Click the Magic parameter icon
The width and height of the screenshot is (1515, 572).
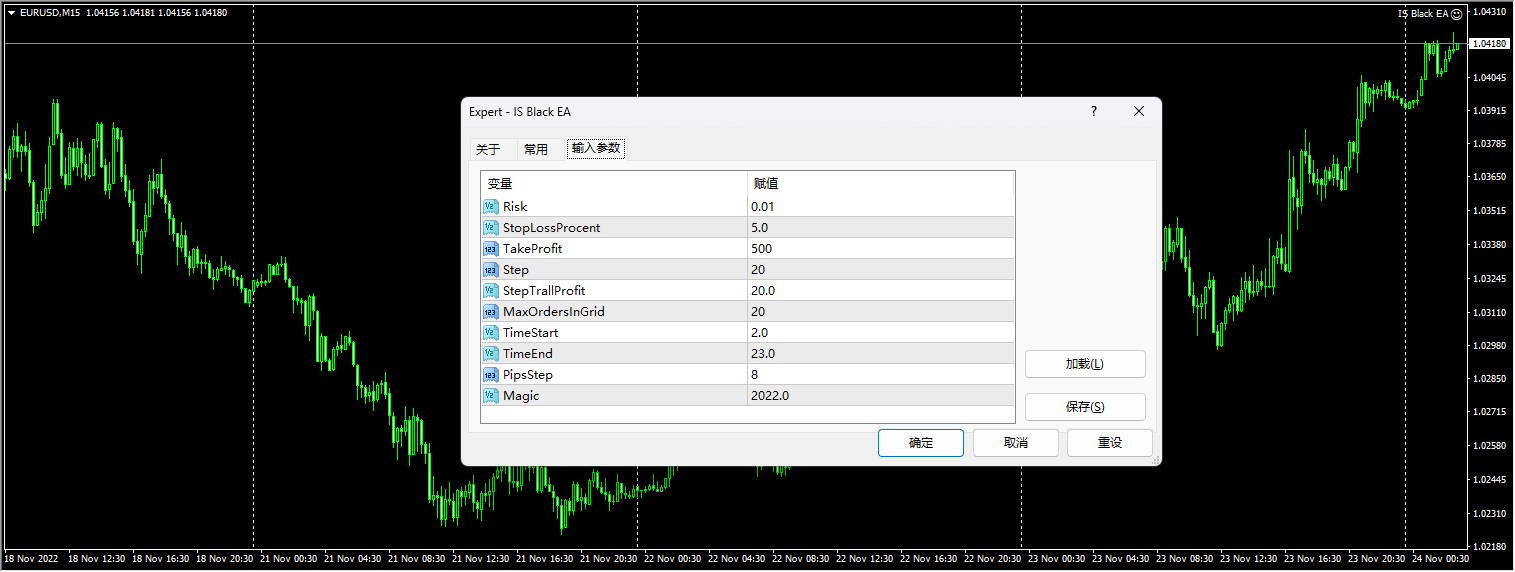click(x=490, y=396)
